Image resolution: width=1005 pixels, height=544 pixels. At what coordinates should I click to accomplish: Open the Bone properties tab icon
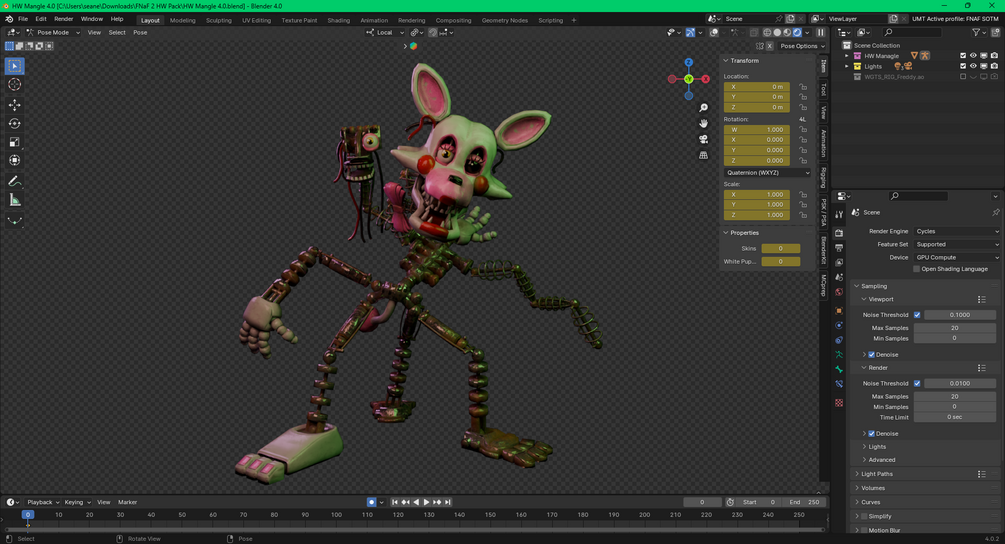pyautogui.click(x=839, y=369)
